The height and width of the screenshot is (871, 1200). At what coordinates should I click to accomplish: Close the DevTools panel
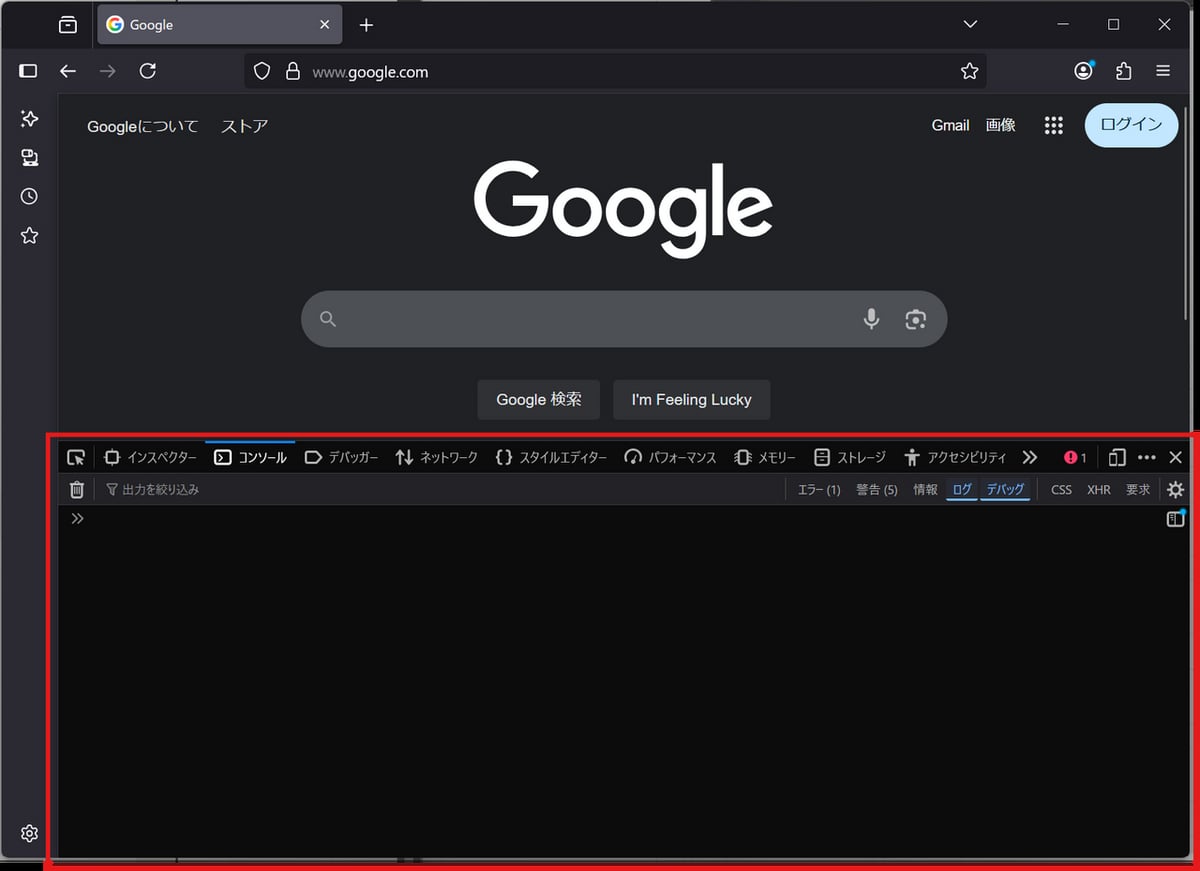(x=1176, y=457)
